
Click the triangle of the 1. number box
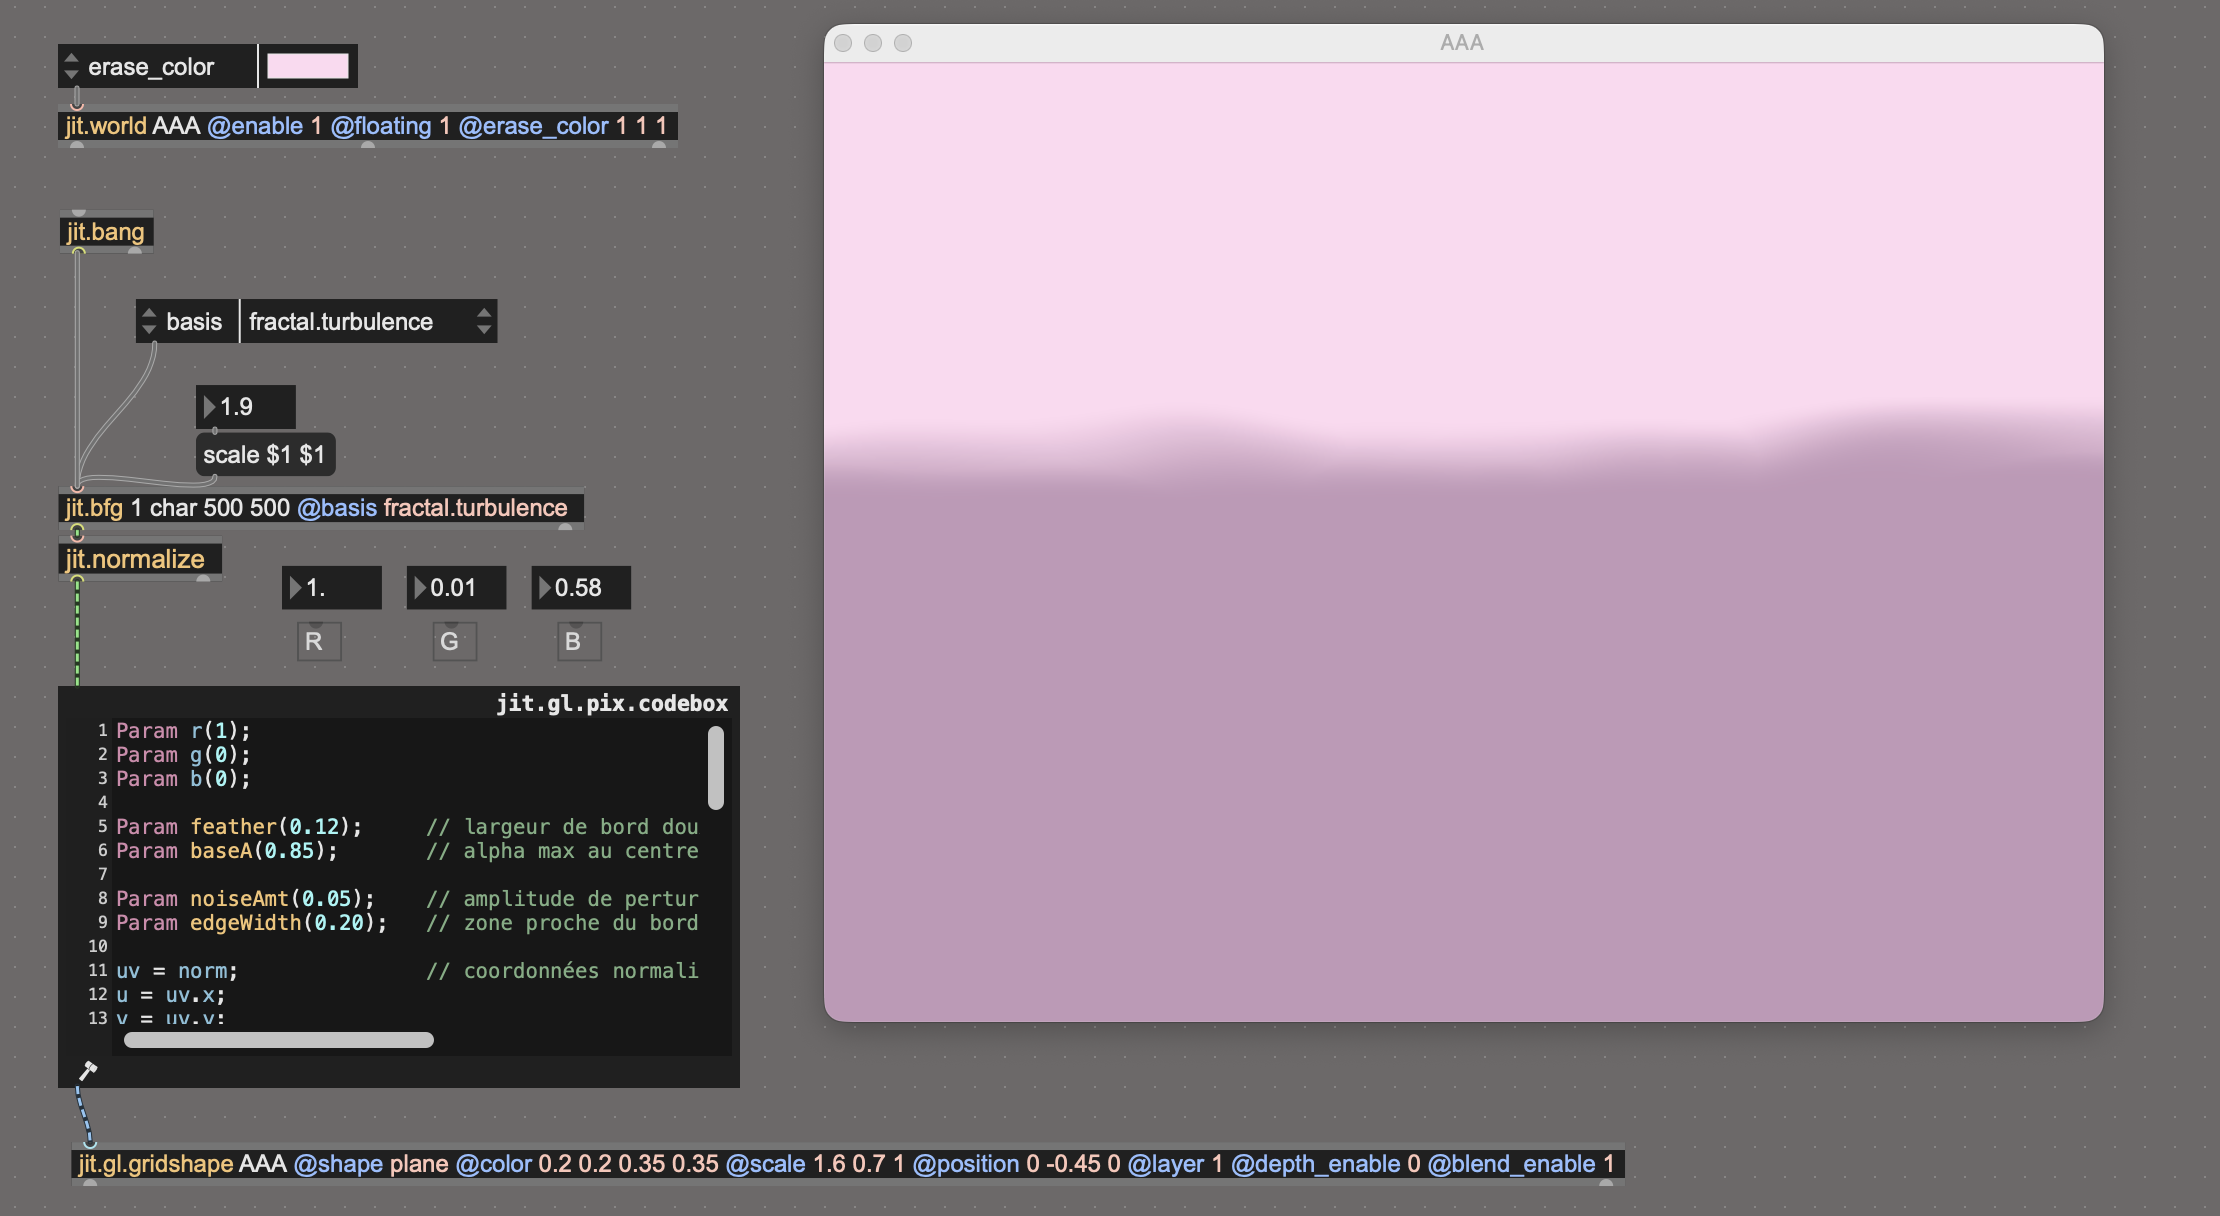(296, 588)
